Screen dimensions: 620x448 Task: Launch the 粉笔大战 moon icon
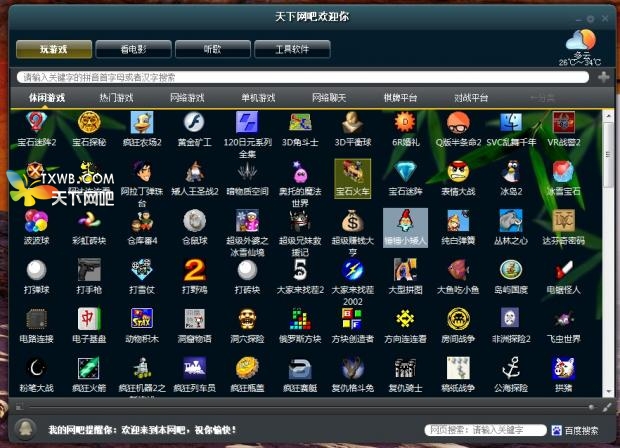pos(36,368)
